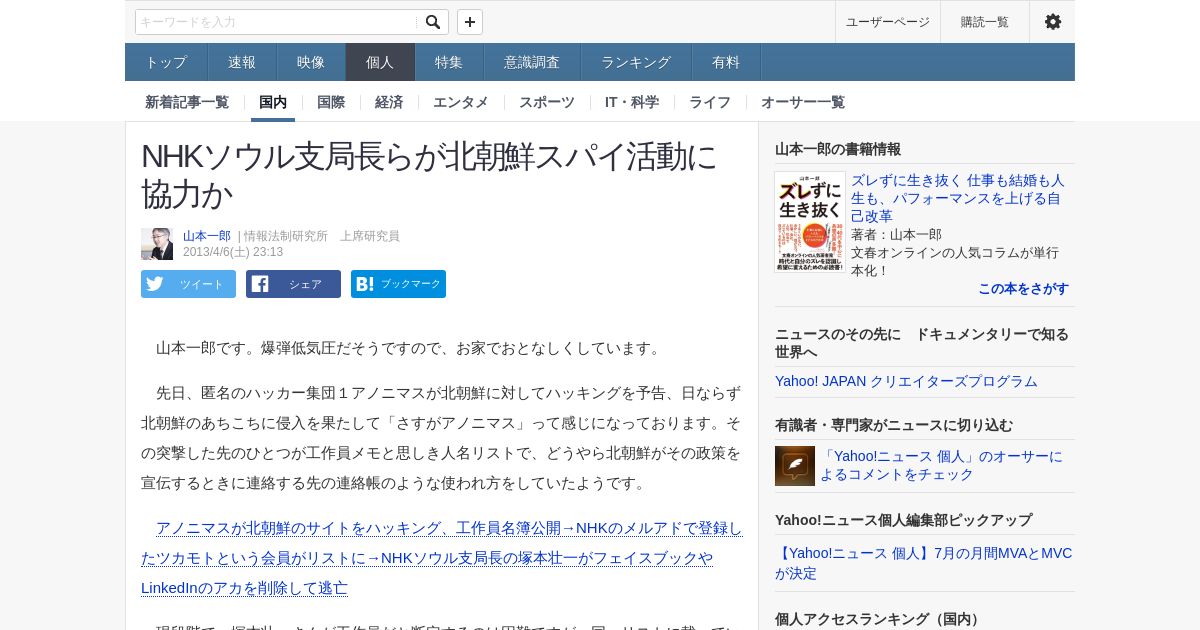The height and width of the screenshot is (630, 1200).
Task: Click the author's avatar photo
Action: 157,244
